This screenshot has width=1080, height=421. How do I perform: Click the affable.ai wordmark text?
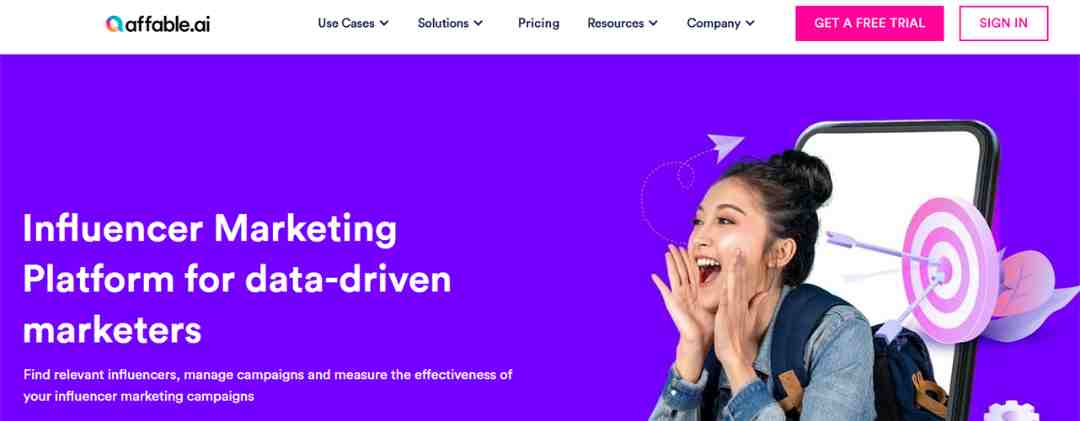167,24
